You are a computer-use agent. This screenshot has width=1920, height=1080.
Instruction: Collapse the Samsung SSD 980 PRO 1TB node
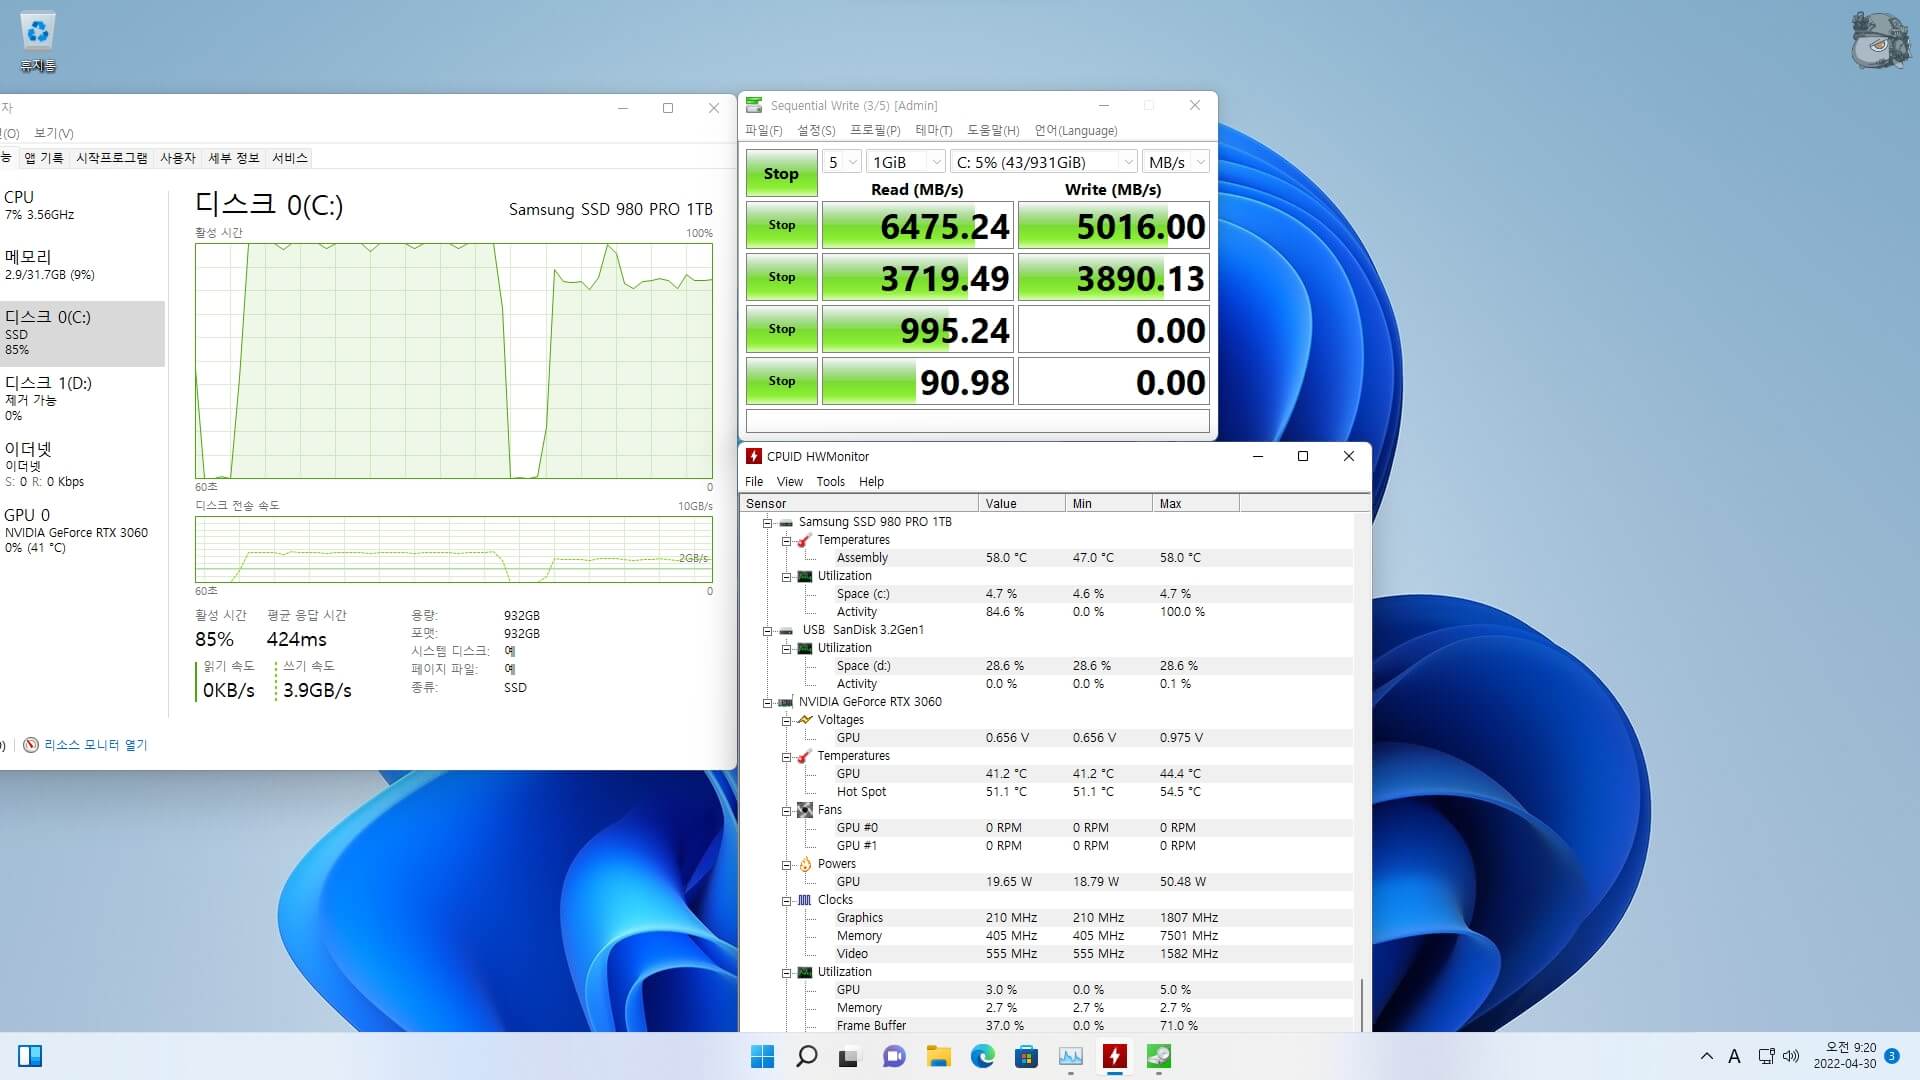click(x=768, y=523)
